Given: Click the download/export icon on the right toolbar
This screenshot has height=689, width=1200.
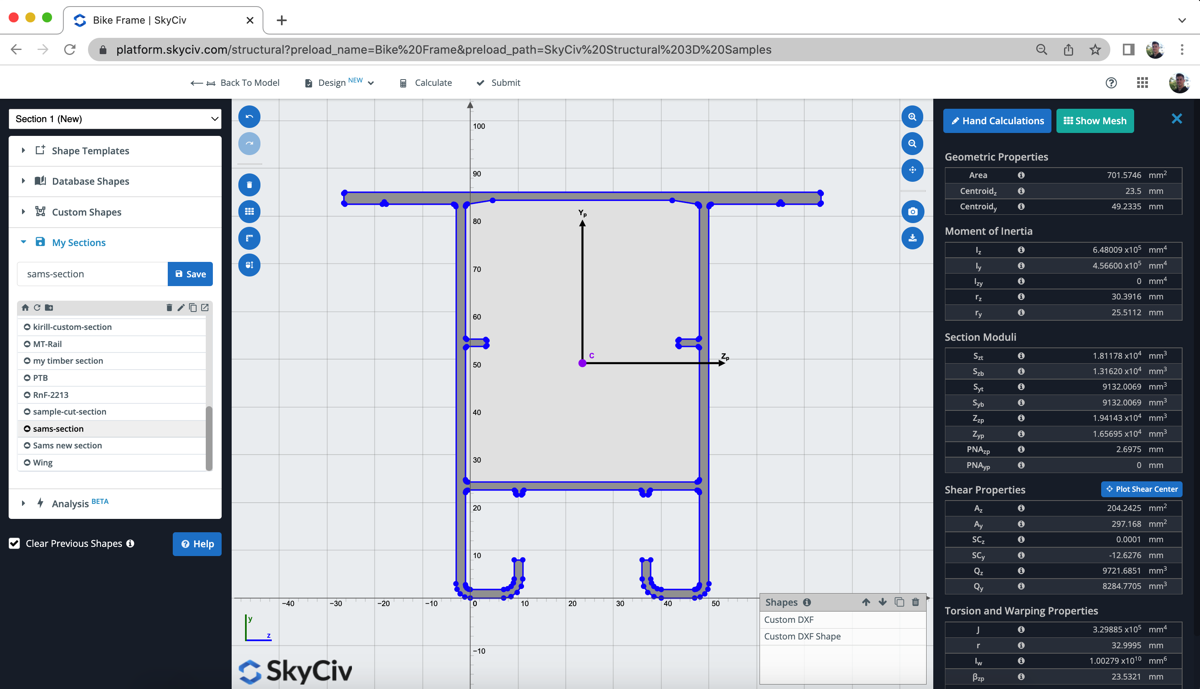Looking at the screenshot, I should pos(912,238).
